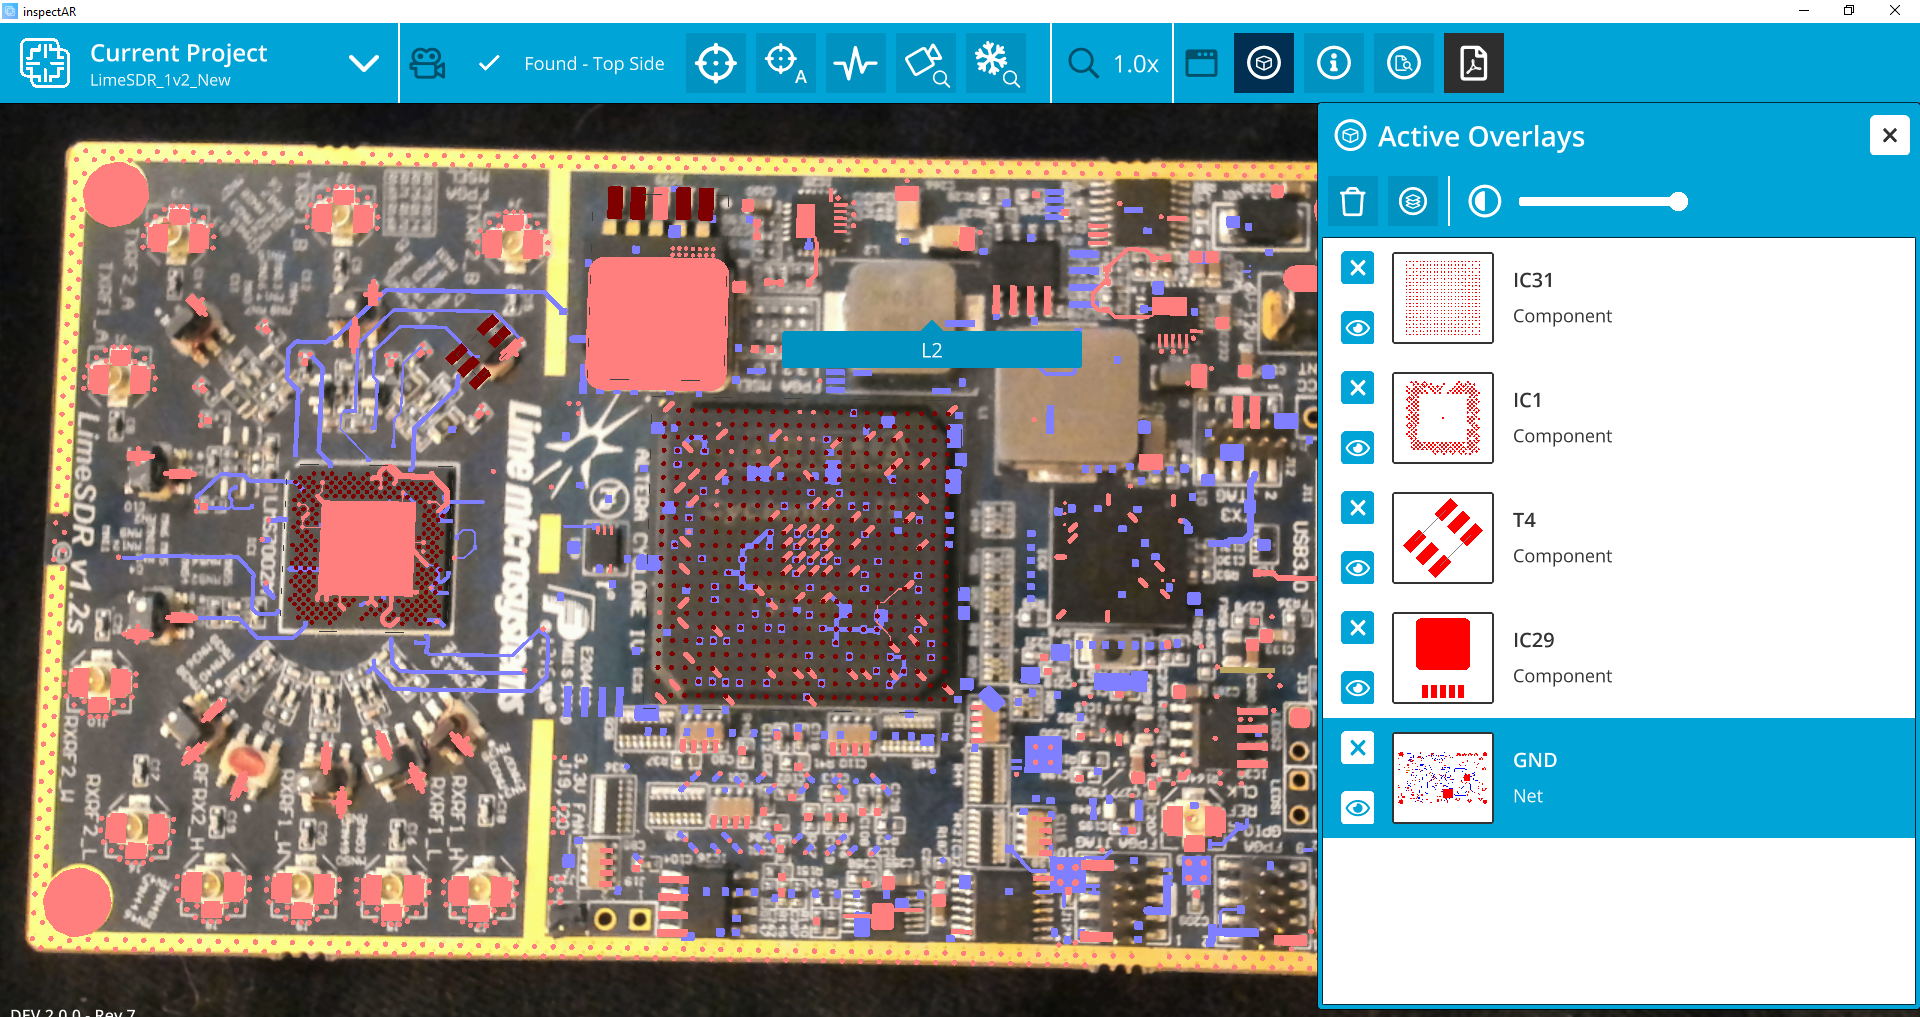
Task: Toggle visibility of T4 overlay
Action: [1358, 568]
